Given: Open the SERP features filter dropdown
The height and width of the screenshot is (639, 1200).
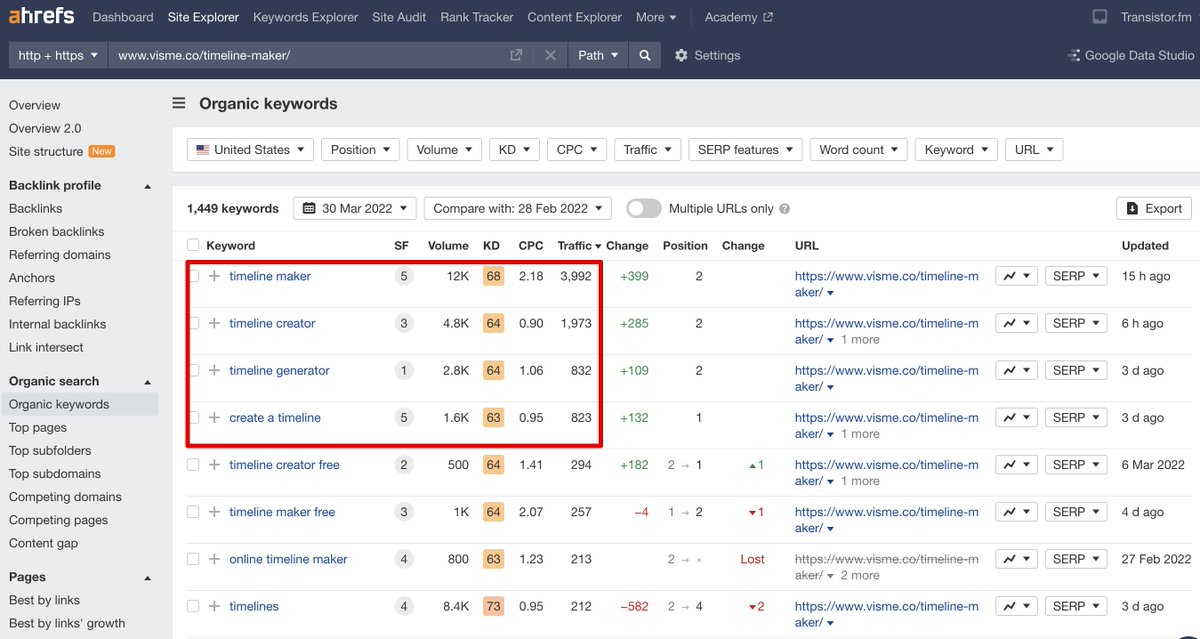Looking at the screenshot, I should click(x=745, y=149).
